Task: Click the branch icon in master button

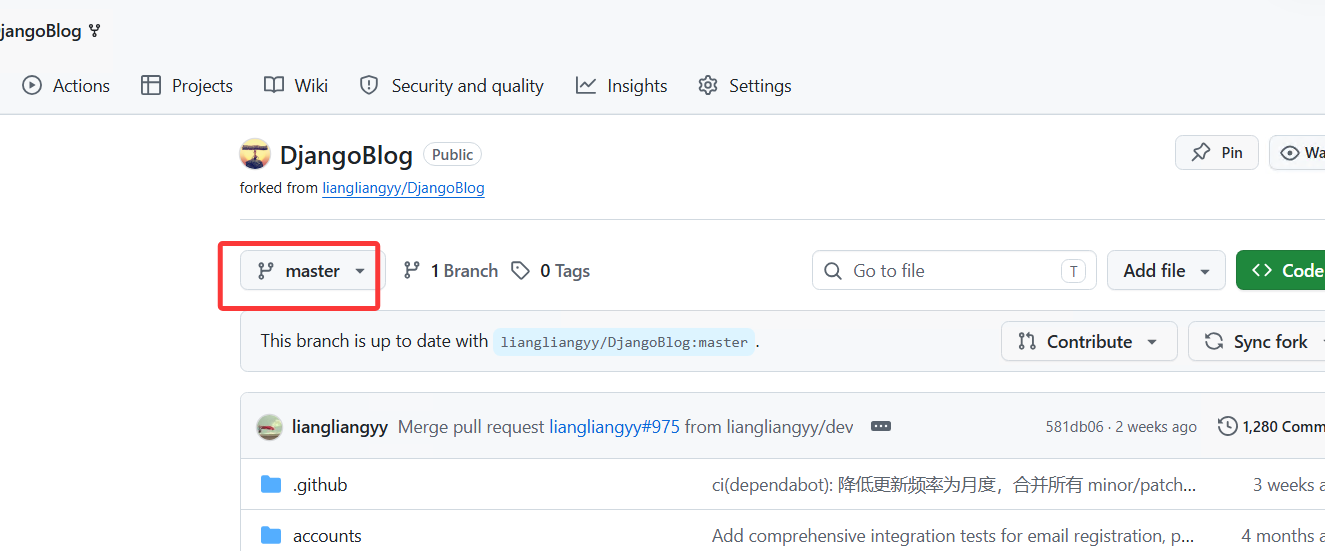Action: point(266,271)
